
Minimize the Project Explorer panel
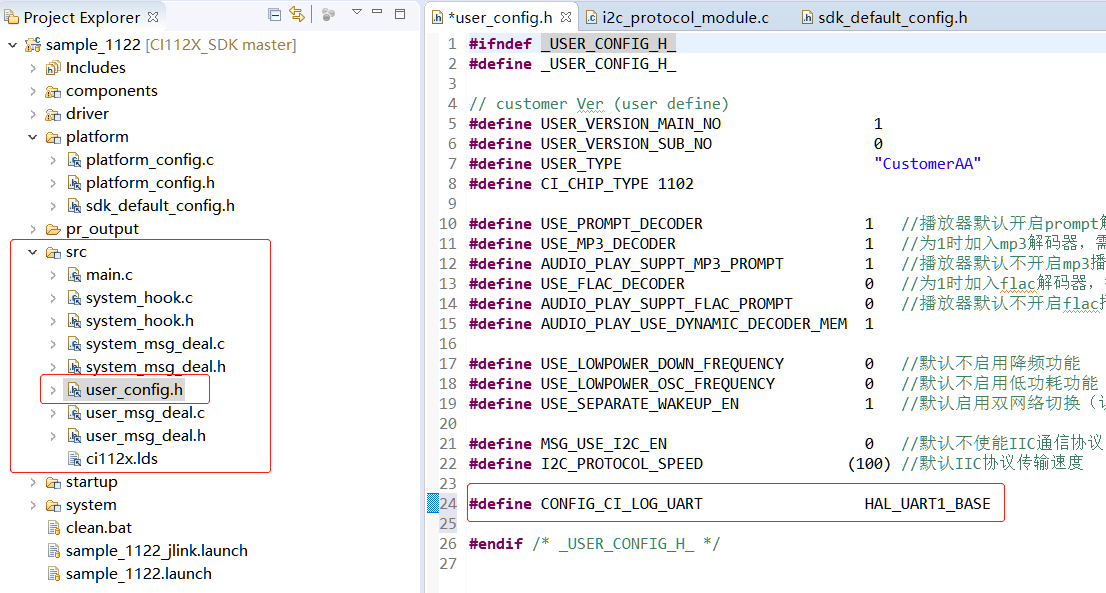pyautogui.click(x=377, y=12)
